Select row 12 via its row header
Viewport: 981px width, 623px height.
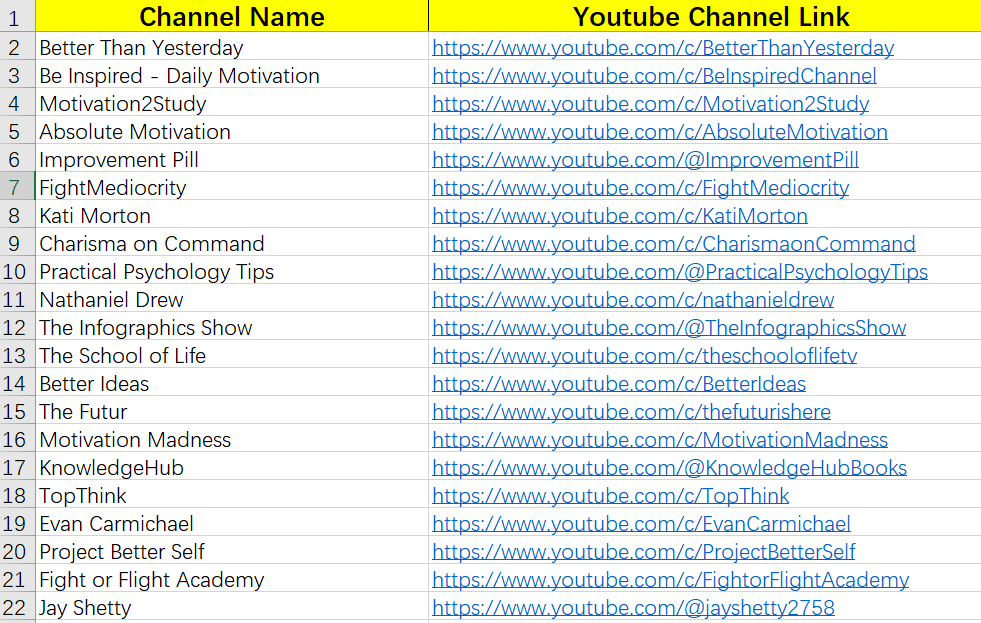coord(18,327)
